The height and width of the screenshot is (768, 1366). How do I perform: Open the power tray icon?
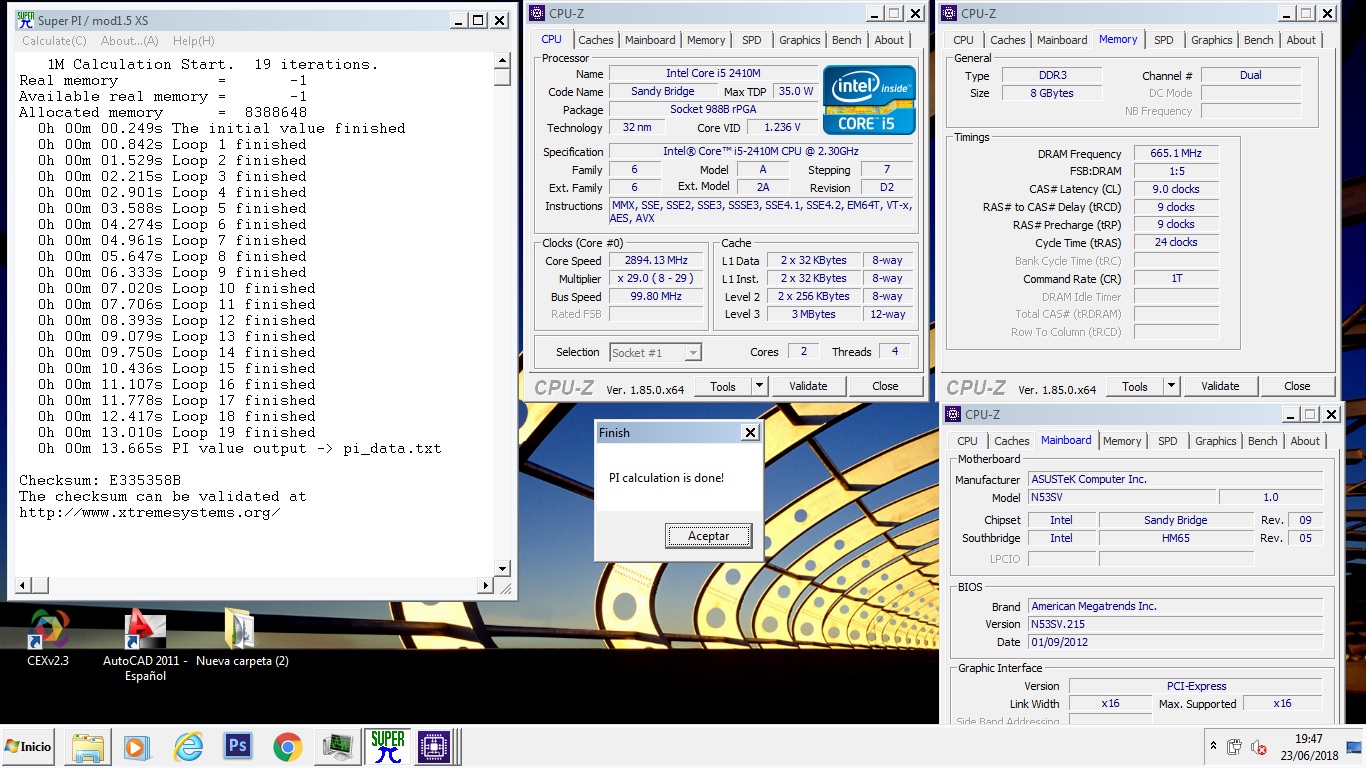point(1235,747)
